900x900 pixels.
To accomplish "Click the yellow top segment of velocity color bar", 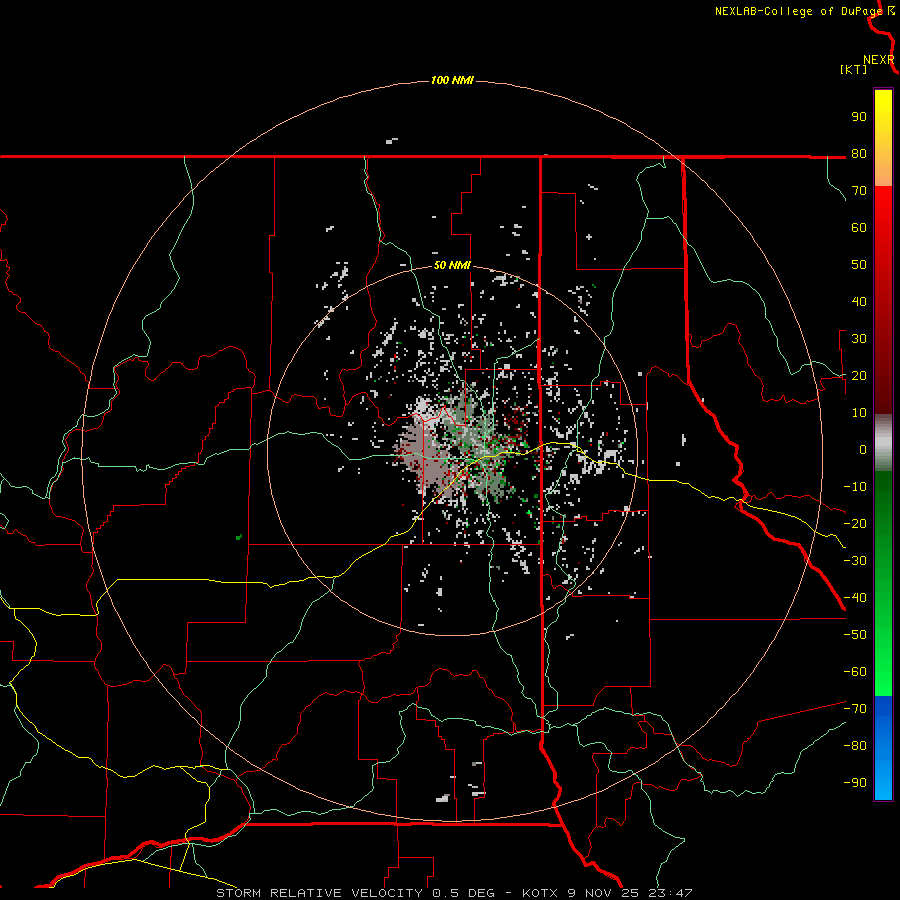I will pyautogui.click(x=883, y=138).
